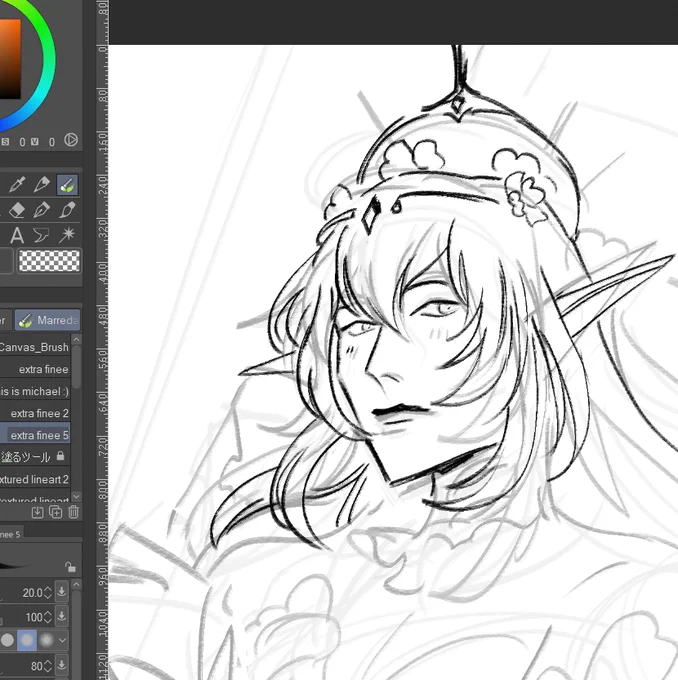Image resolution: width=678 pixels, height=680 pixels.
Task: Select the 'extra finee' brush
Action: point(35,369)
